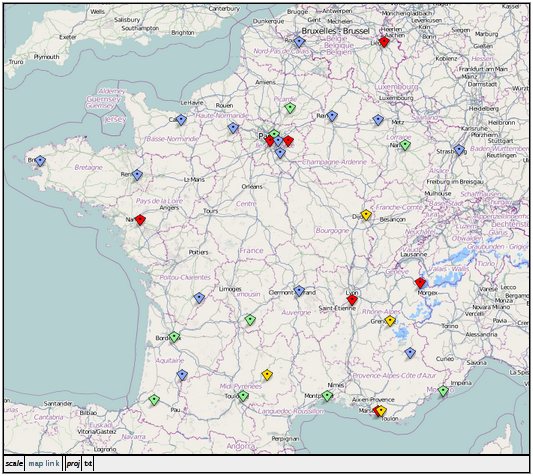Select the green marker south of Limoges
The width and height of the screenshot is (533, 476).
tap(250, 320)
